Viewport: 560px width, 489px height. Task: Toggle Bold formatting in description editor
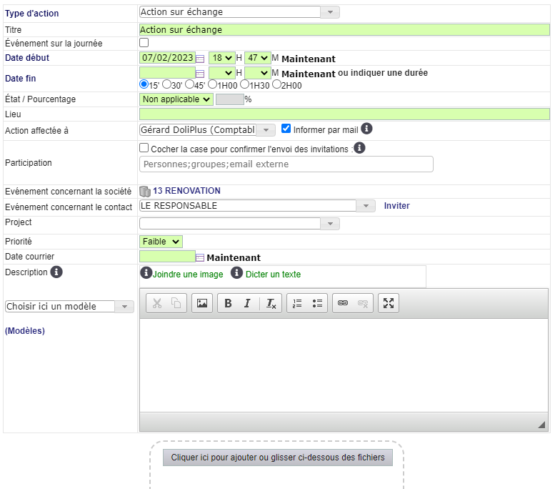(228, 304)
